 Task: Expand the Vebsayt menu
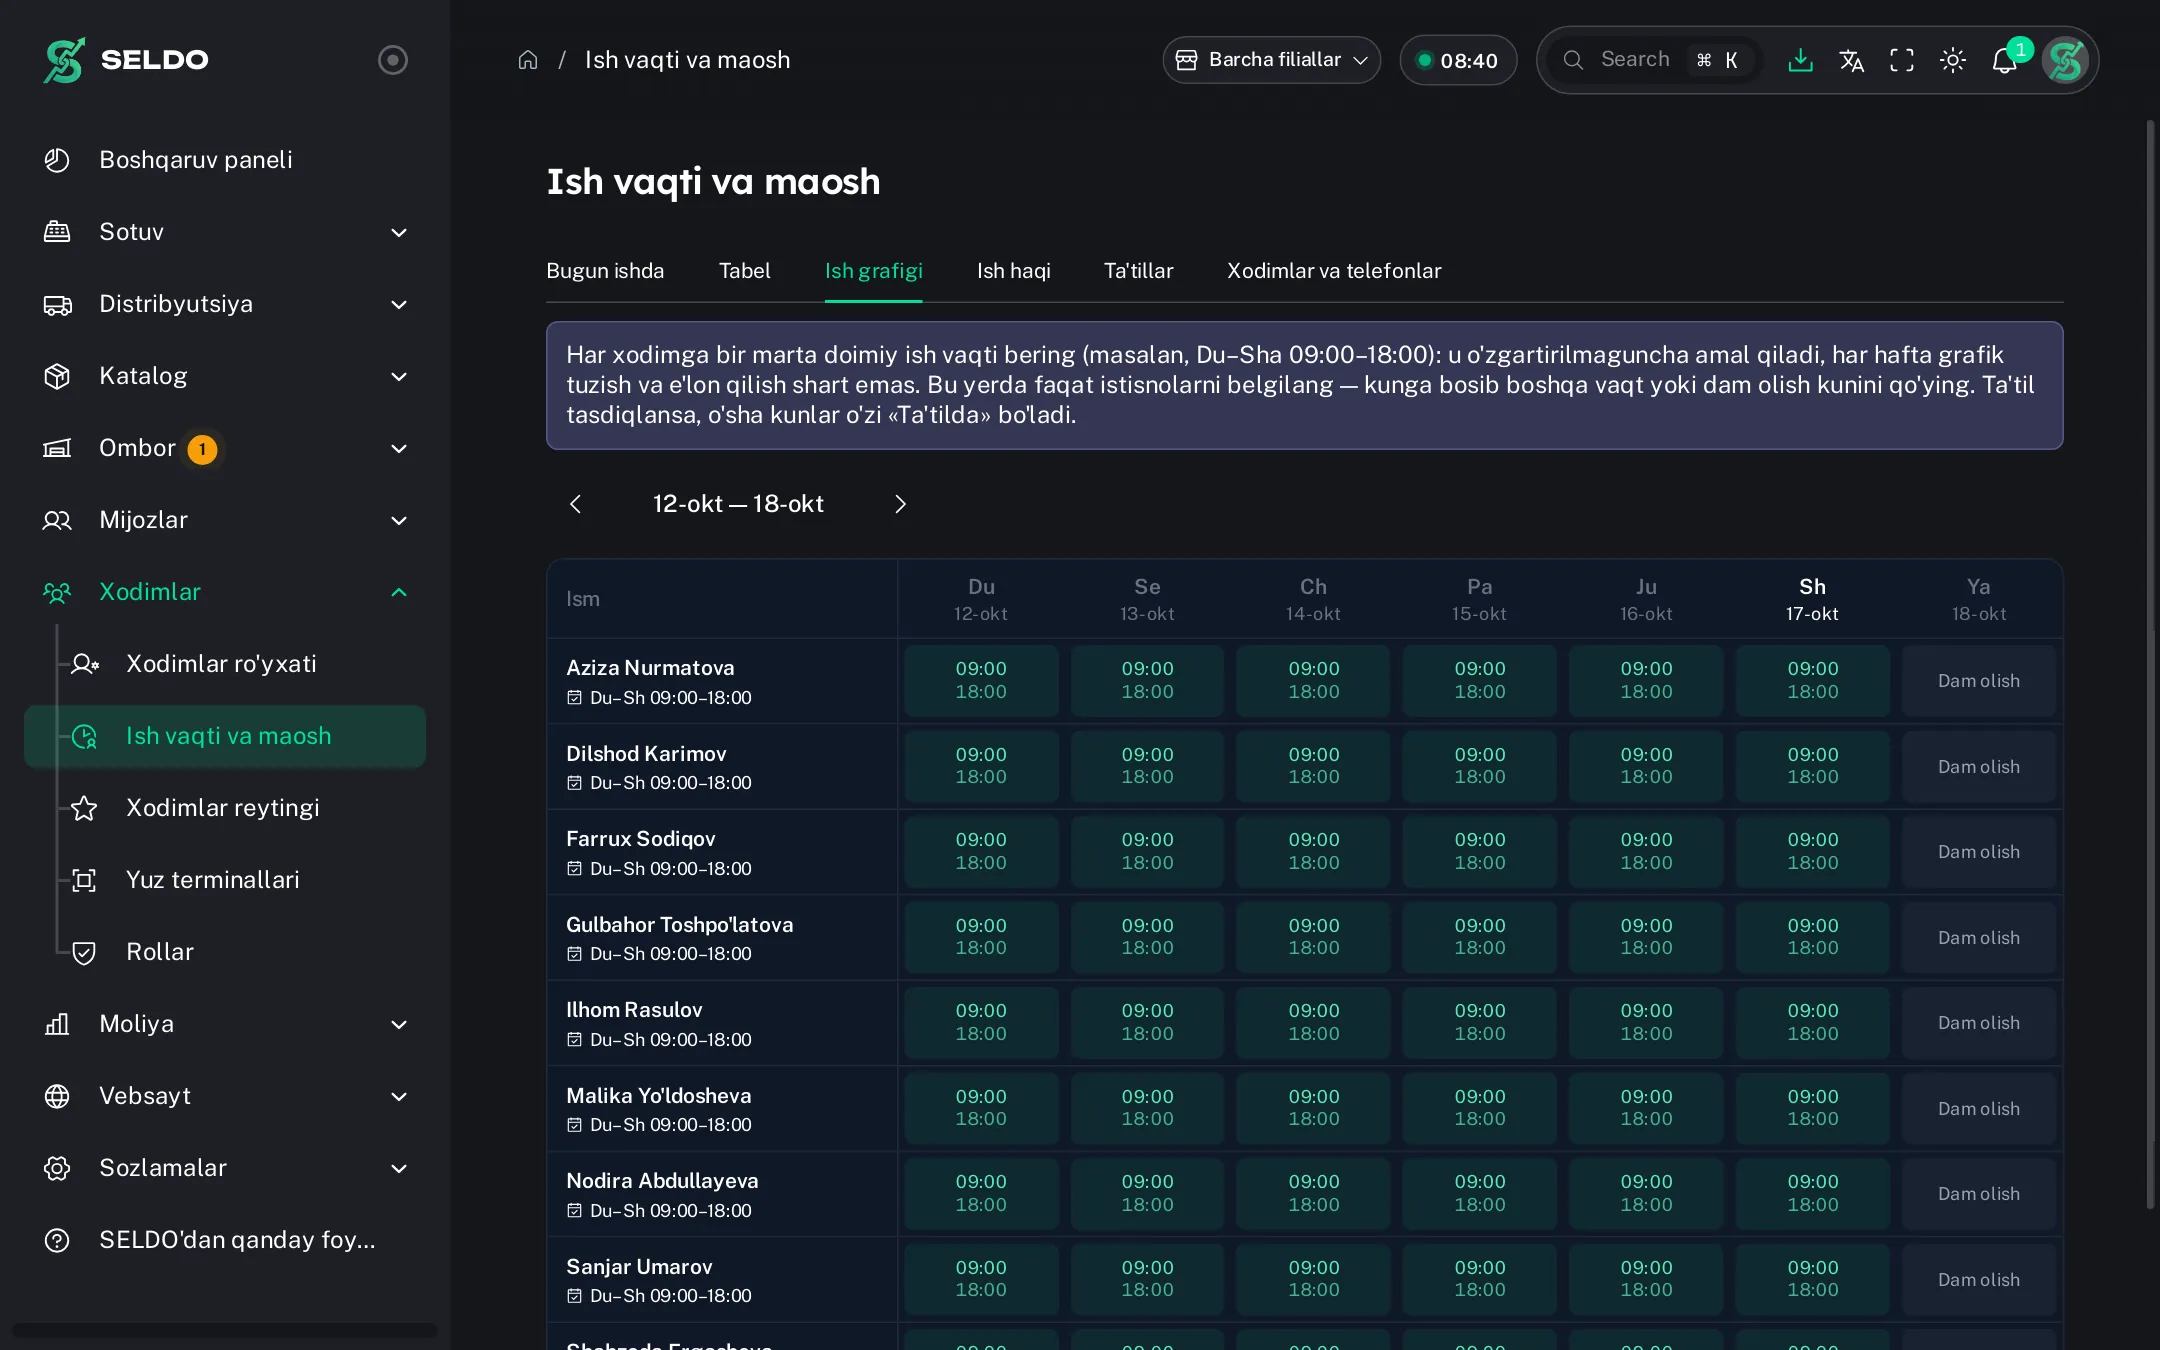point(225,1096)
